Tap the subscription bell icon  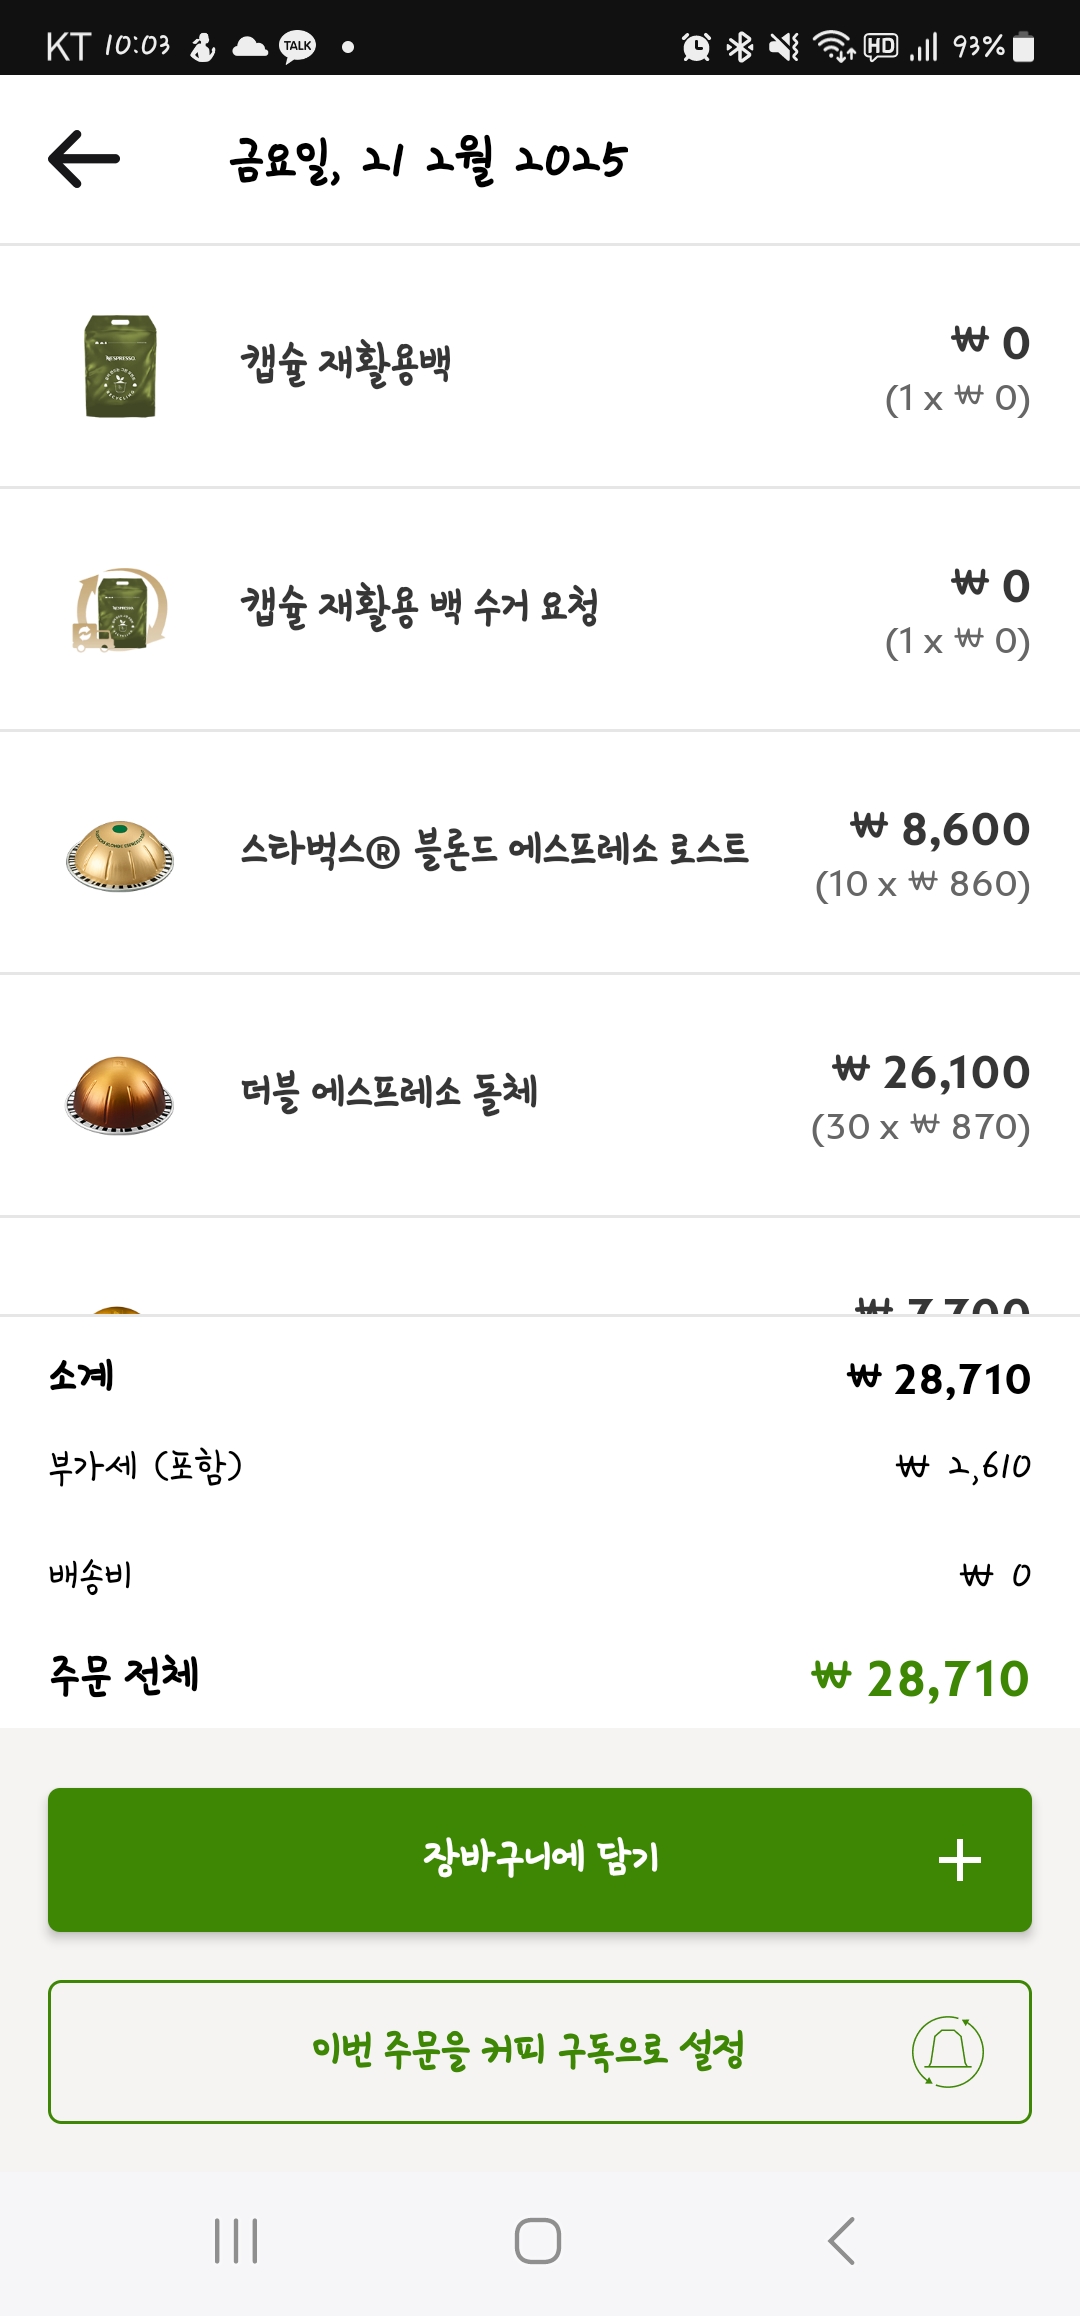click(x=947, y=2051)
